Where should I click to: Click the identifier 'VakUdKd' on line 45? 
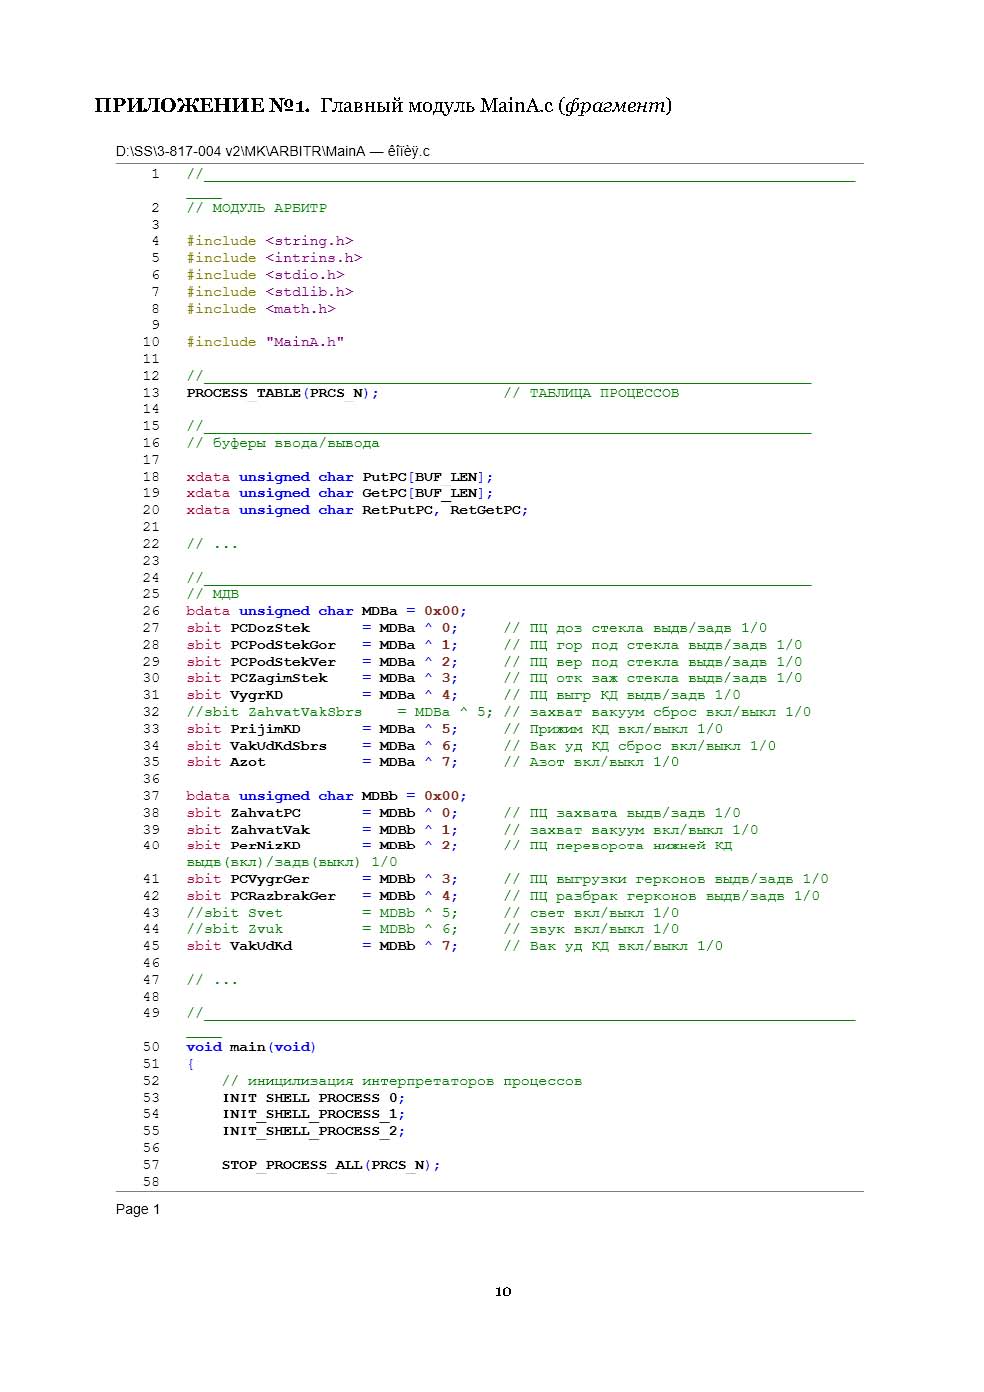pos(261,946)
